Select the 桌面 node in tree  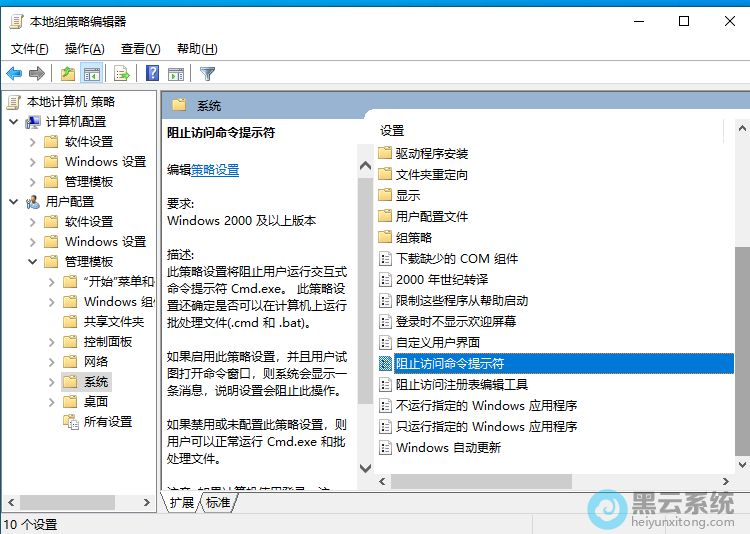click(96, 402)
